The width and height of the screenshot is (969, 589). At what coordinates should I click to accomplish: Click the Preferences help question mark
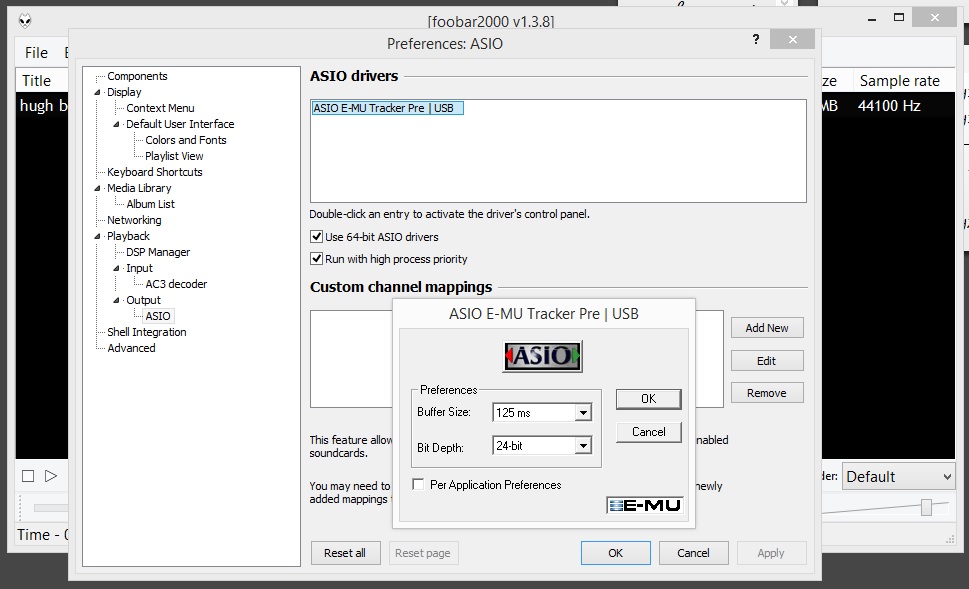click(x=756, y=40)
